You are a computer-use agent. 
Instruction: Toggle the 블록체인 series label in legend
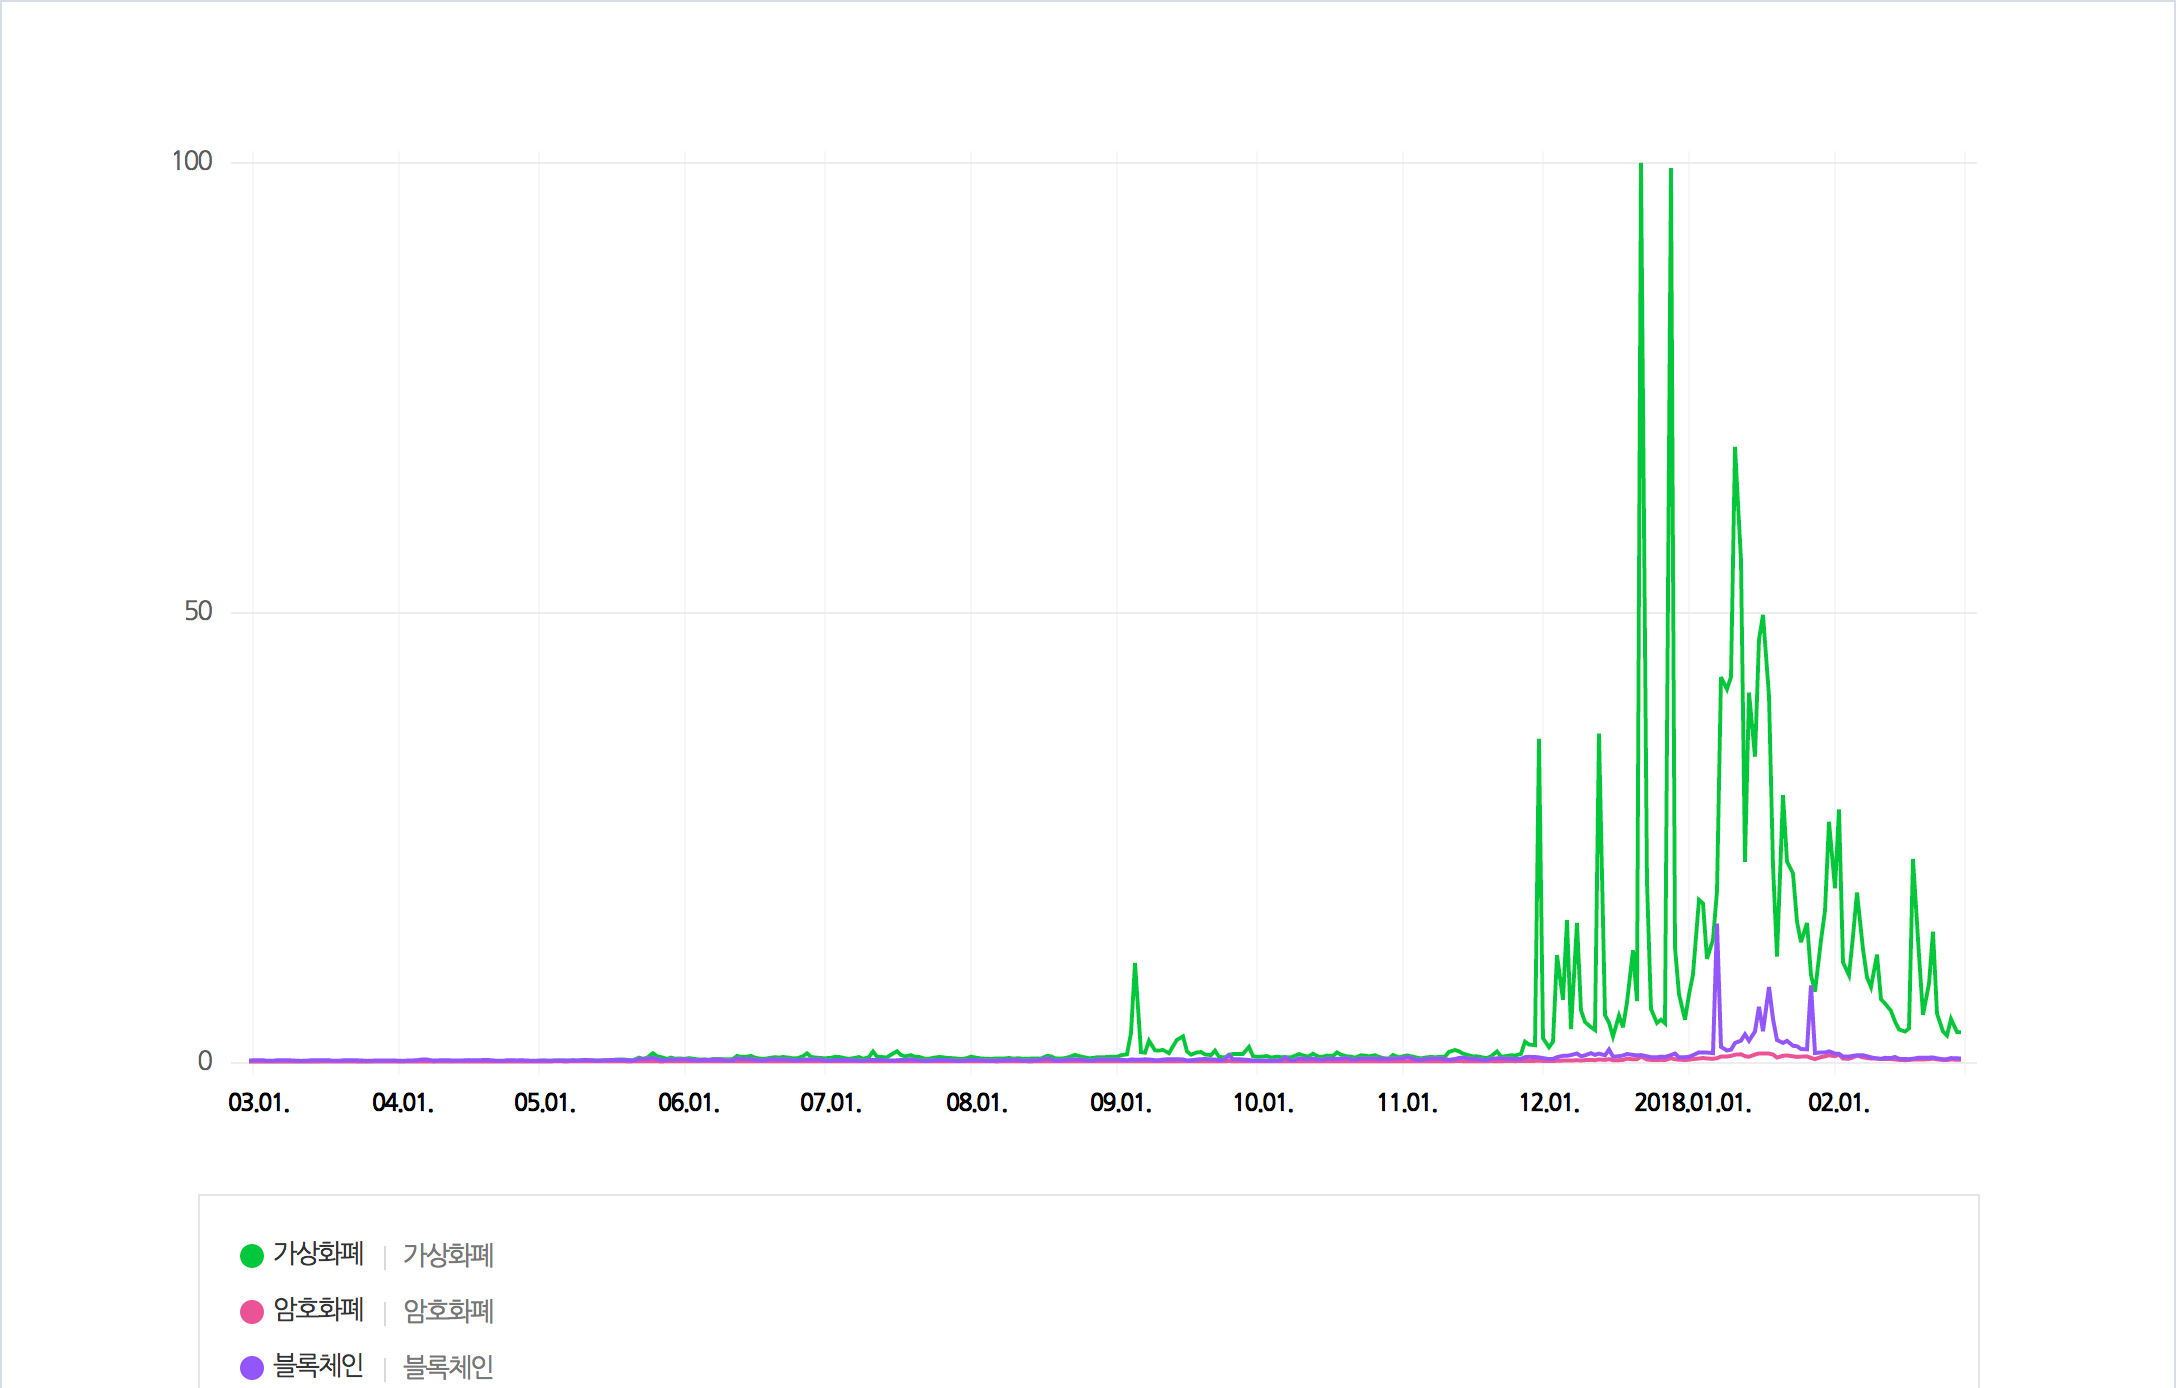318,1366
